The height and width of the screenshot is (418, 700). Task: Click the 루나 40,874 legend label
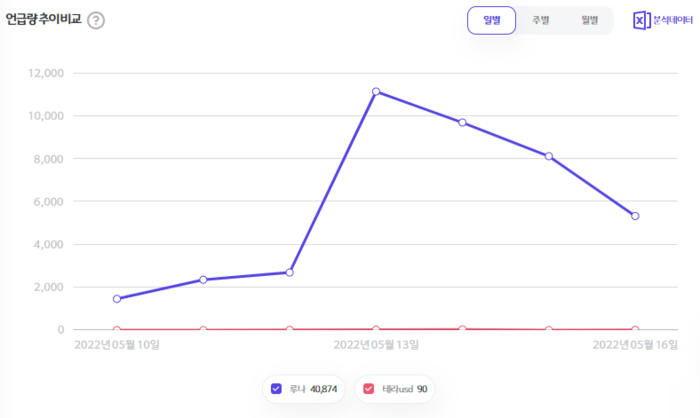[x=312, y=389]
